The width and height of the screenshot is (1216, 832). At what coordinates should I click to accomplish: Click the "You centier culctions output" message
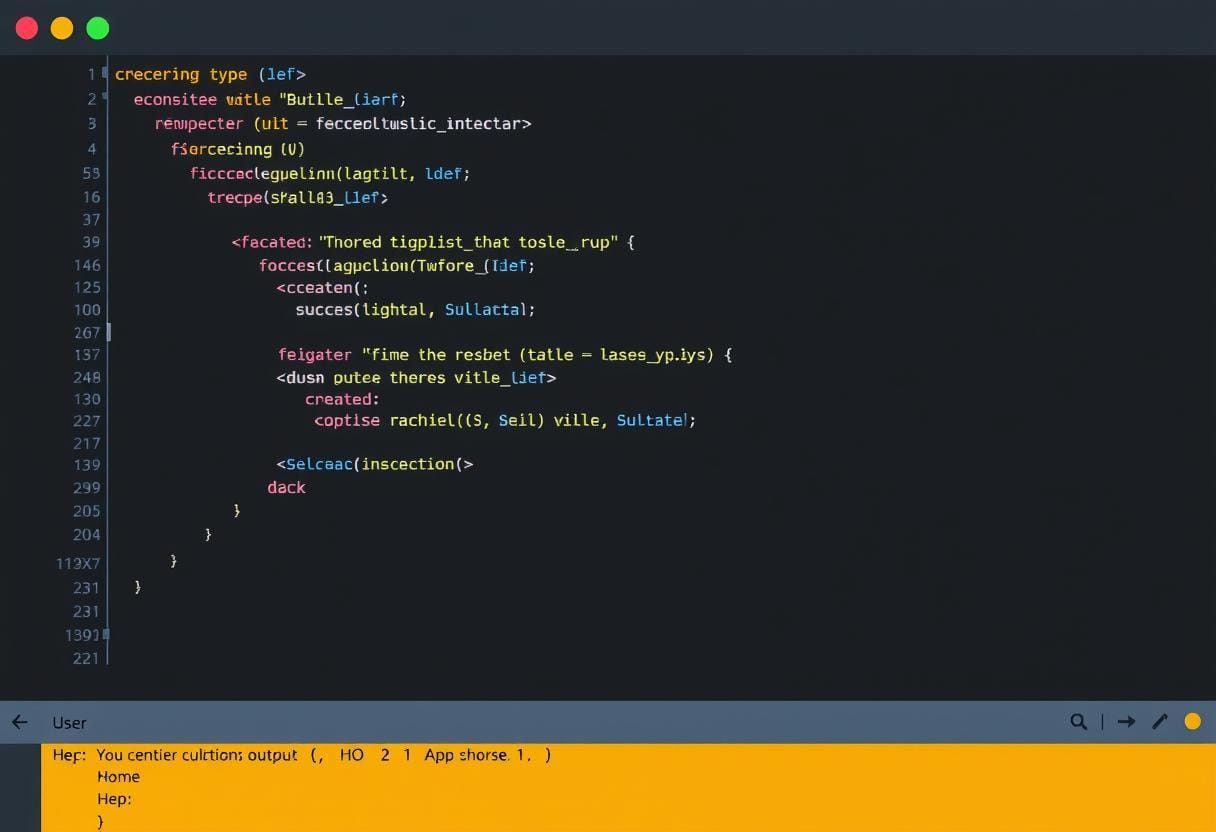coord(197,755)
